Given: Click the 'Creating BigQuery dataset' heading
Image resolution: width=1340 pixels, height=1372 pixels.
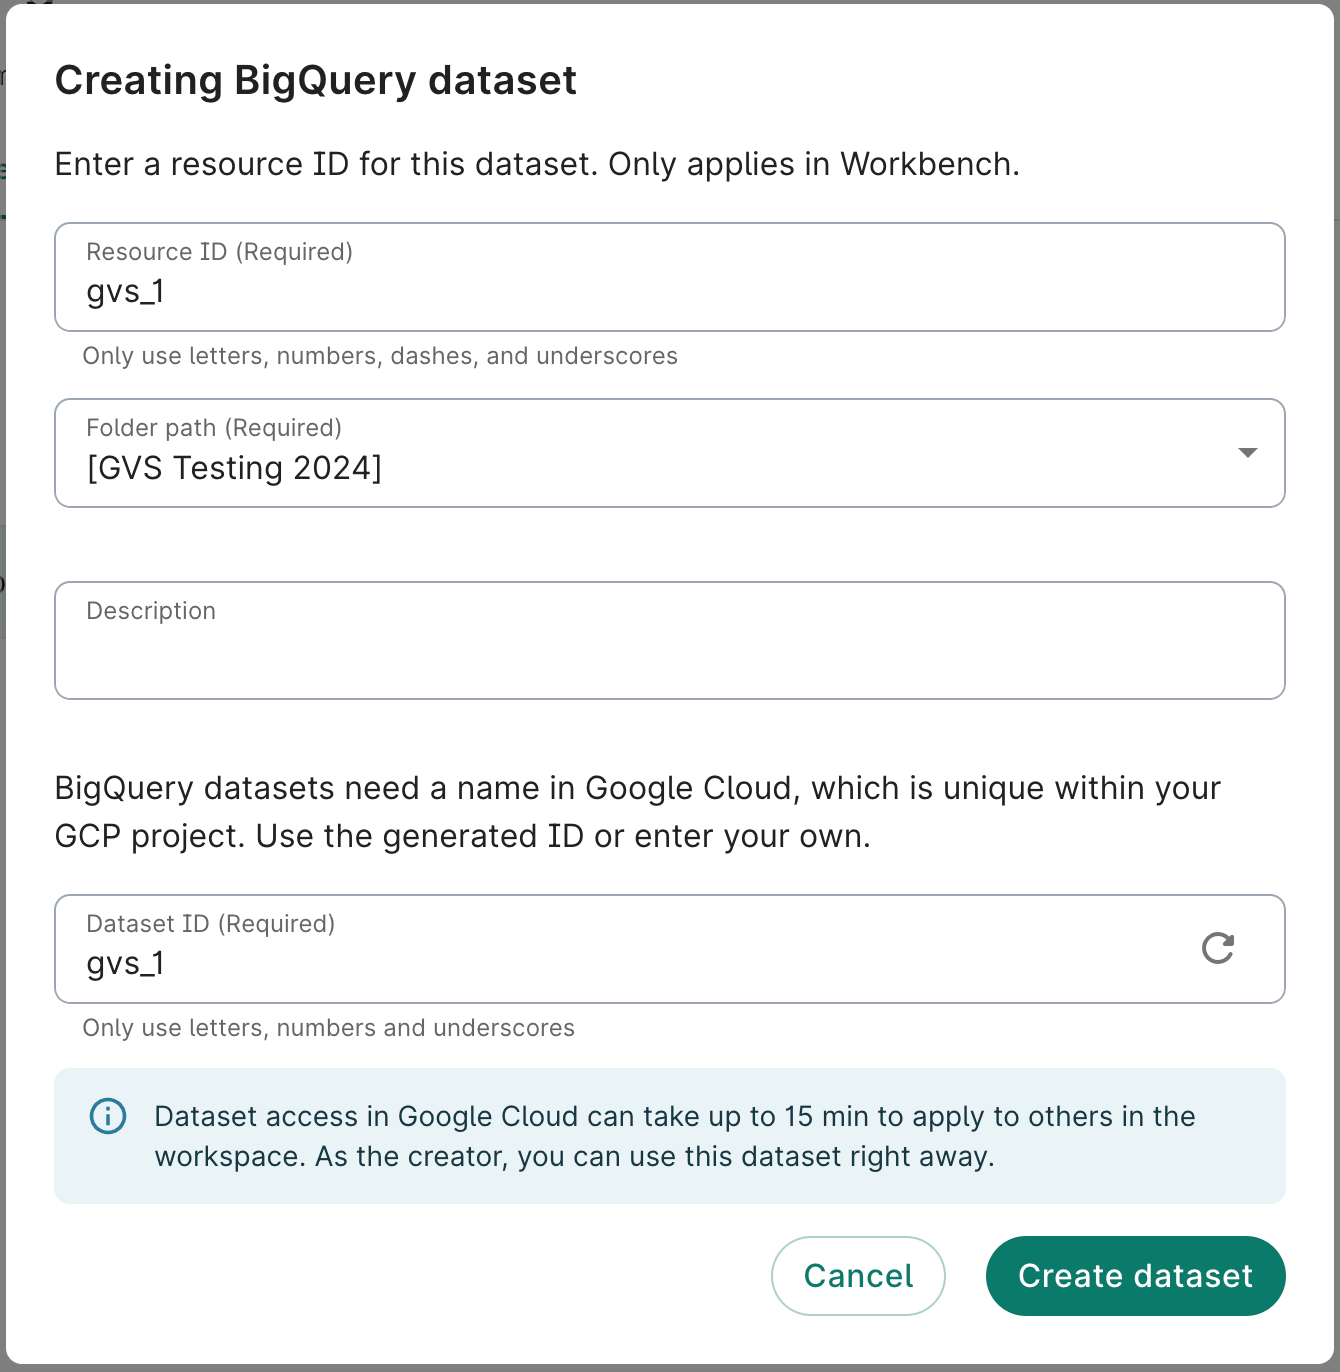Looking at the screenshot, I should coord(315,81).
